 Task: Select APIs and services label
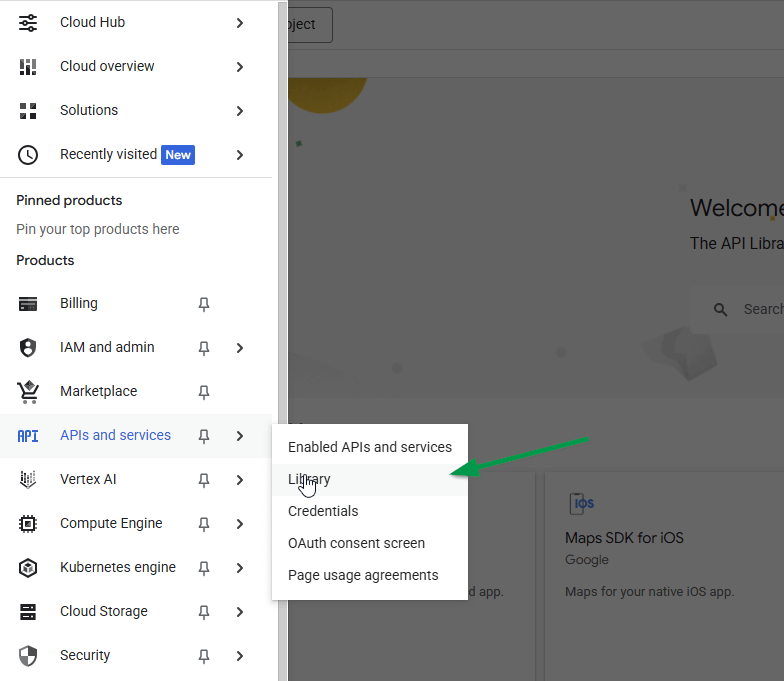click(116, 436)
